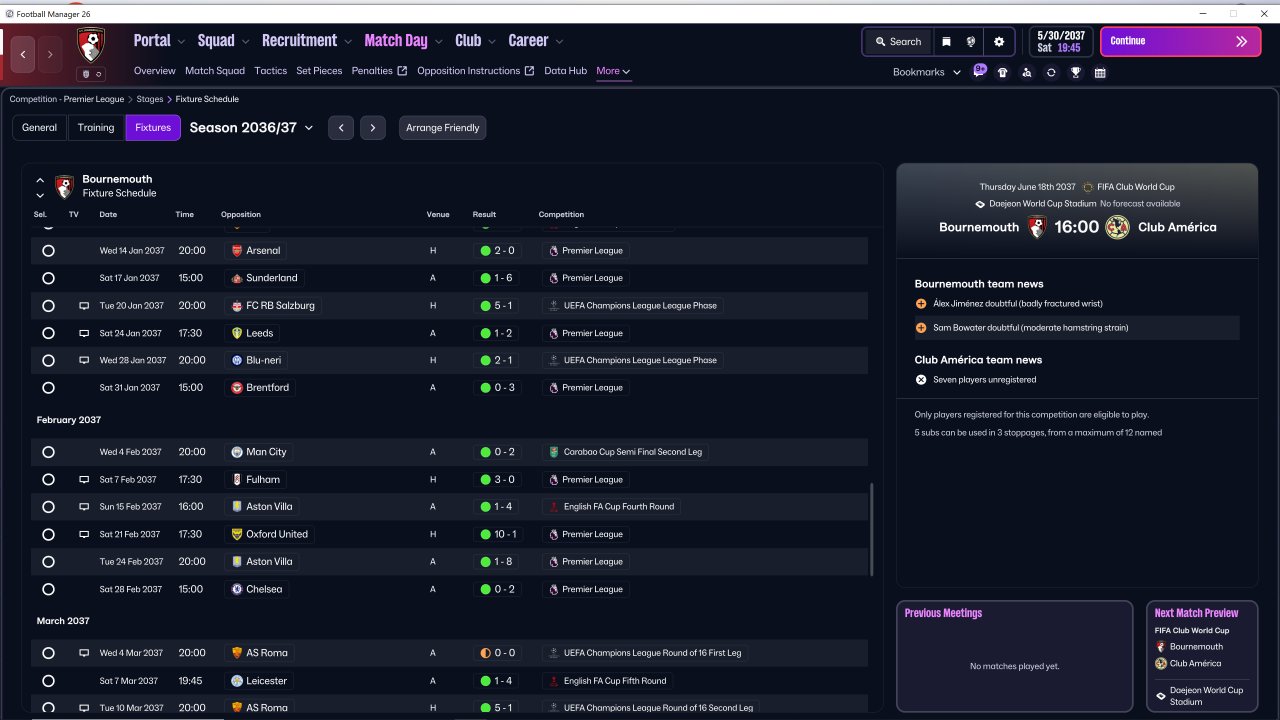
Task: Click the Stages breadcrumb link
Action: point(150,99)
